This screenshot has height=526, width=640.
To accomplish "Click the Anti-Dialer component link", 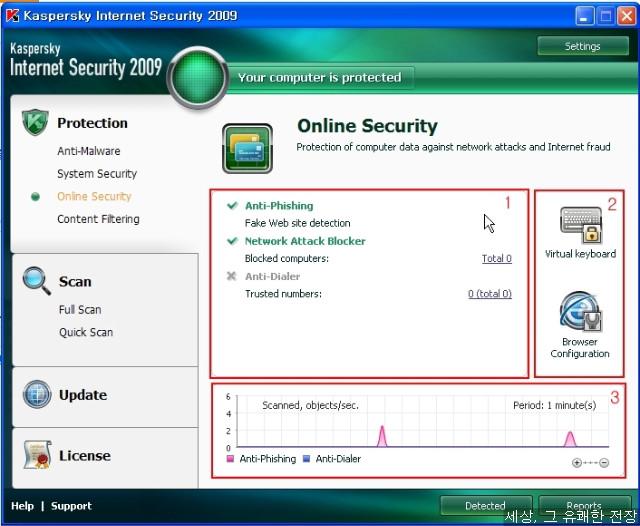I will point(272,276).
